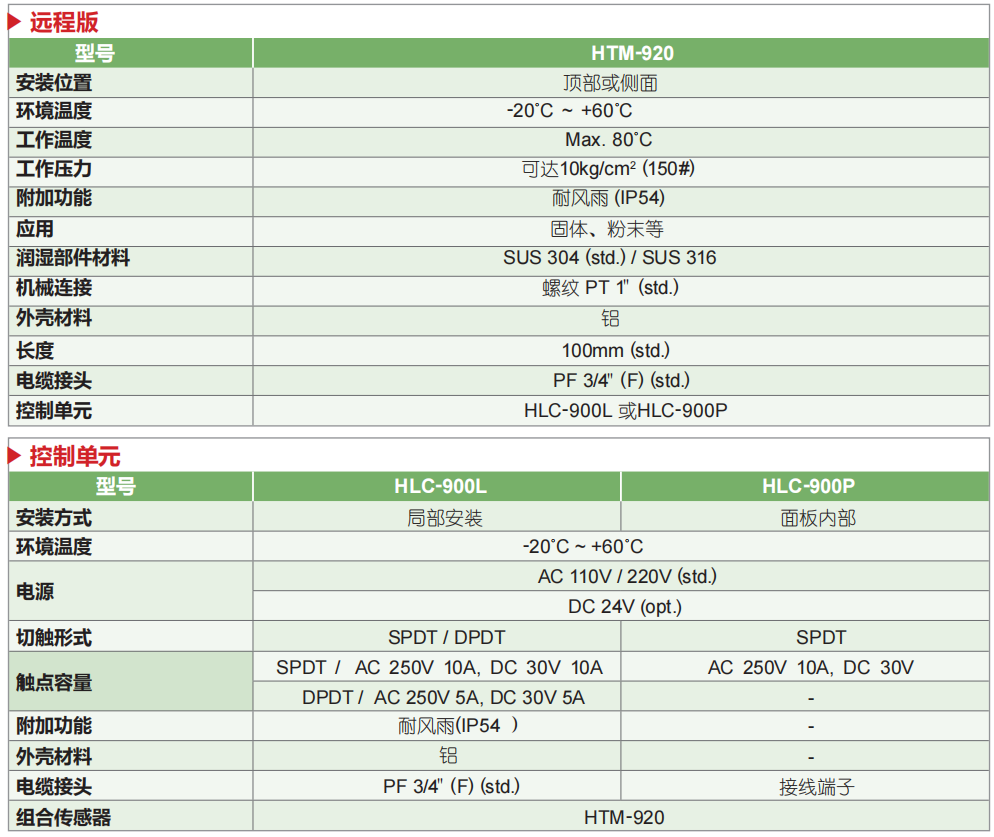Viewport: 994px width, 837px height.
Task: Select the HTM-920 header cell
Action: 621,53
